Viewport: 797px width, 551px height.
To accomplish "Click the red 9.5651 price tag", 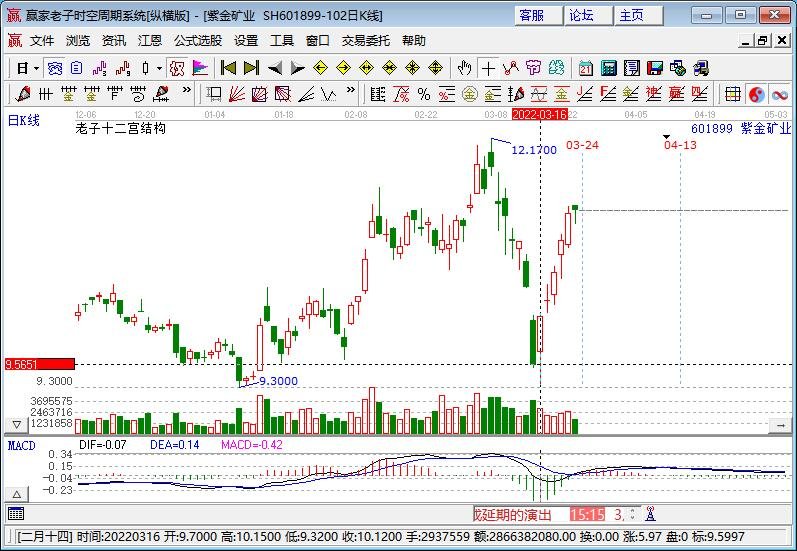I will pos(40,364).
